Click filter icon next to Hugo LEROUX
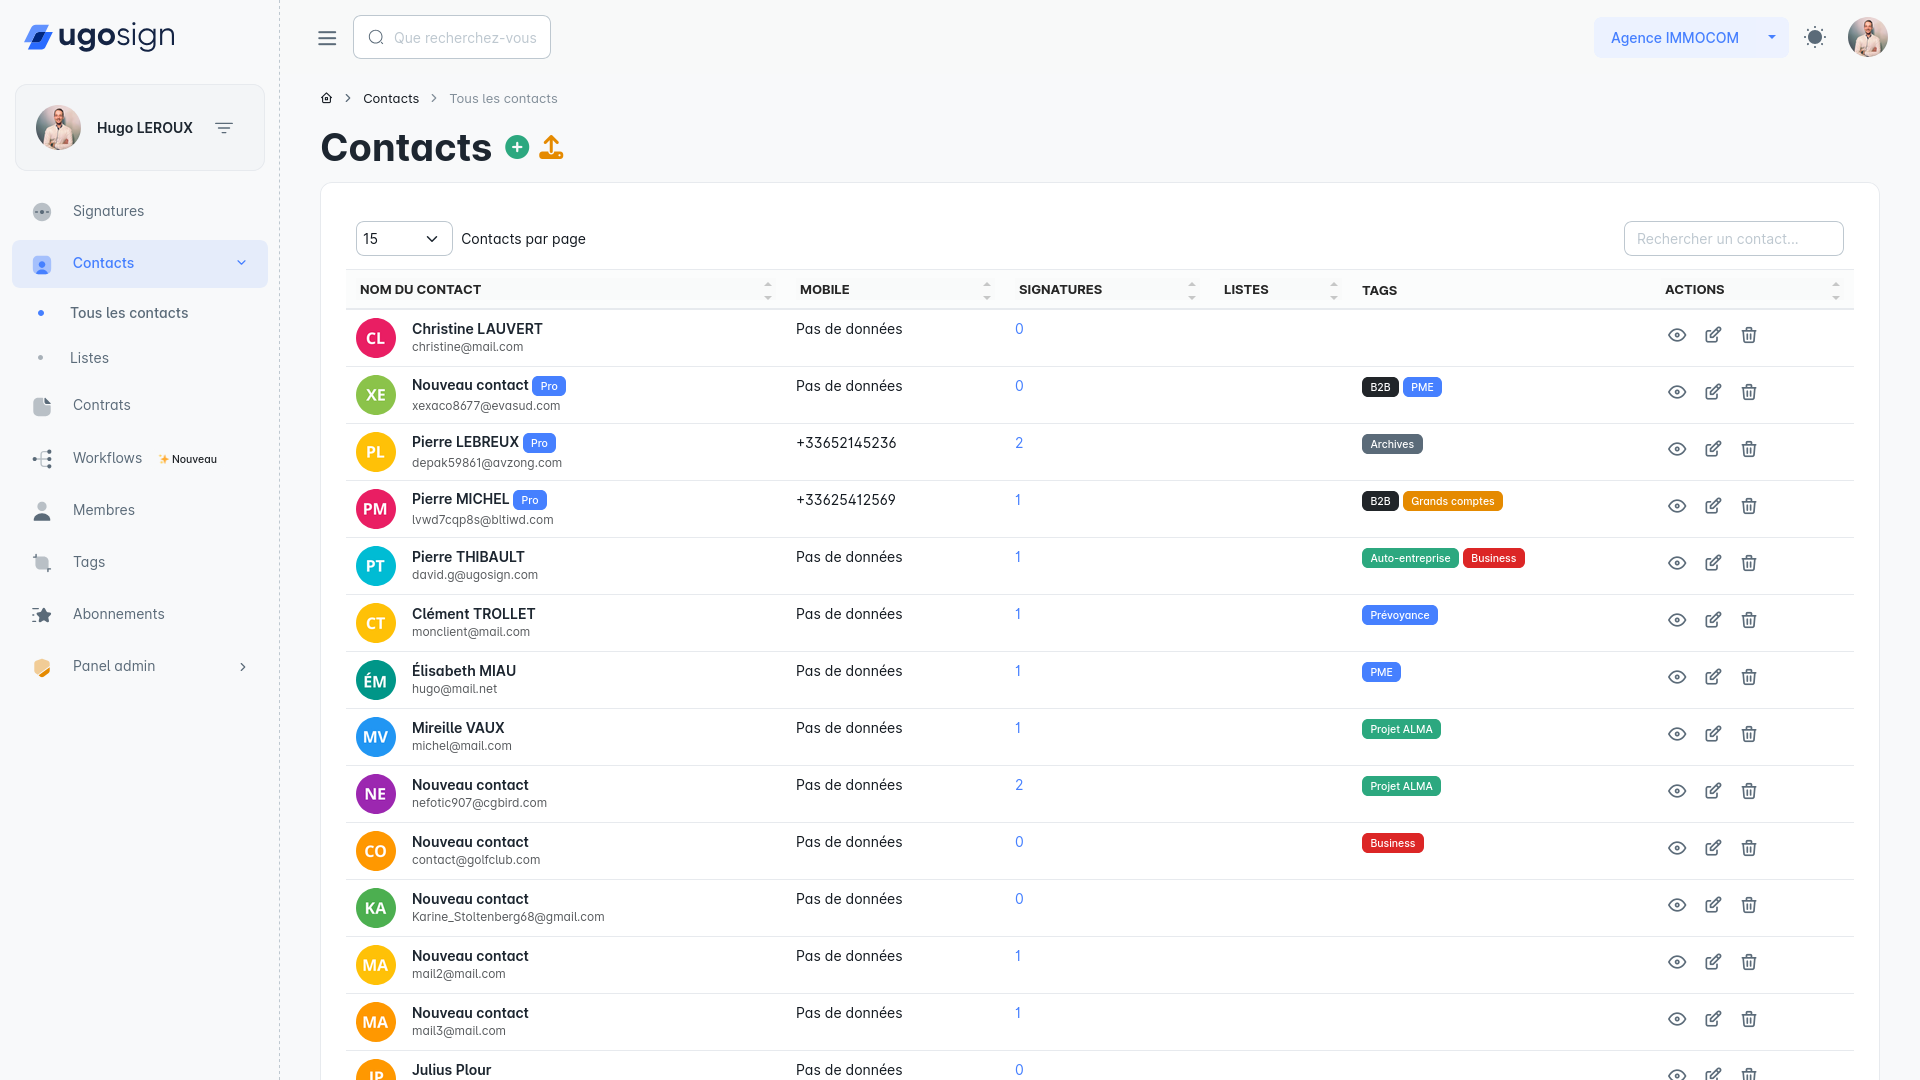 click(224, 128)
